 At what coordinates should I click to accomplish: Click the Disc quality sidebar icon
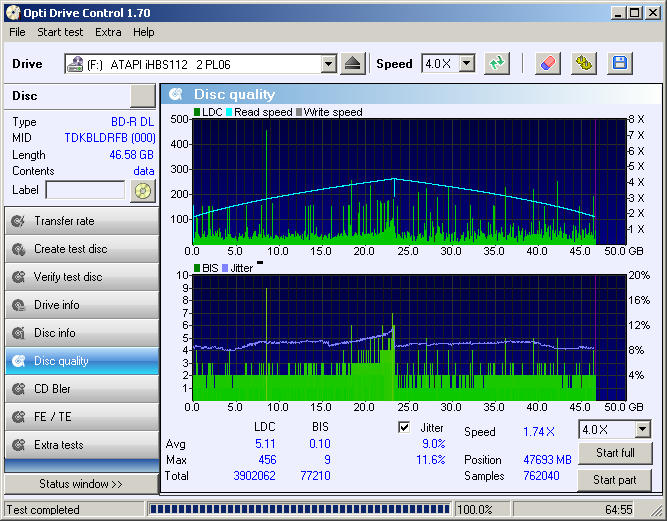[18, 361]
